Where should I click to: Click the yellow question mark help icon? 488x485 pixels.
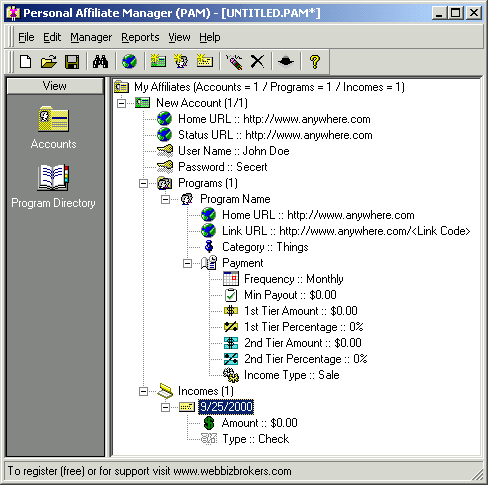click(x=315, y=62)
